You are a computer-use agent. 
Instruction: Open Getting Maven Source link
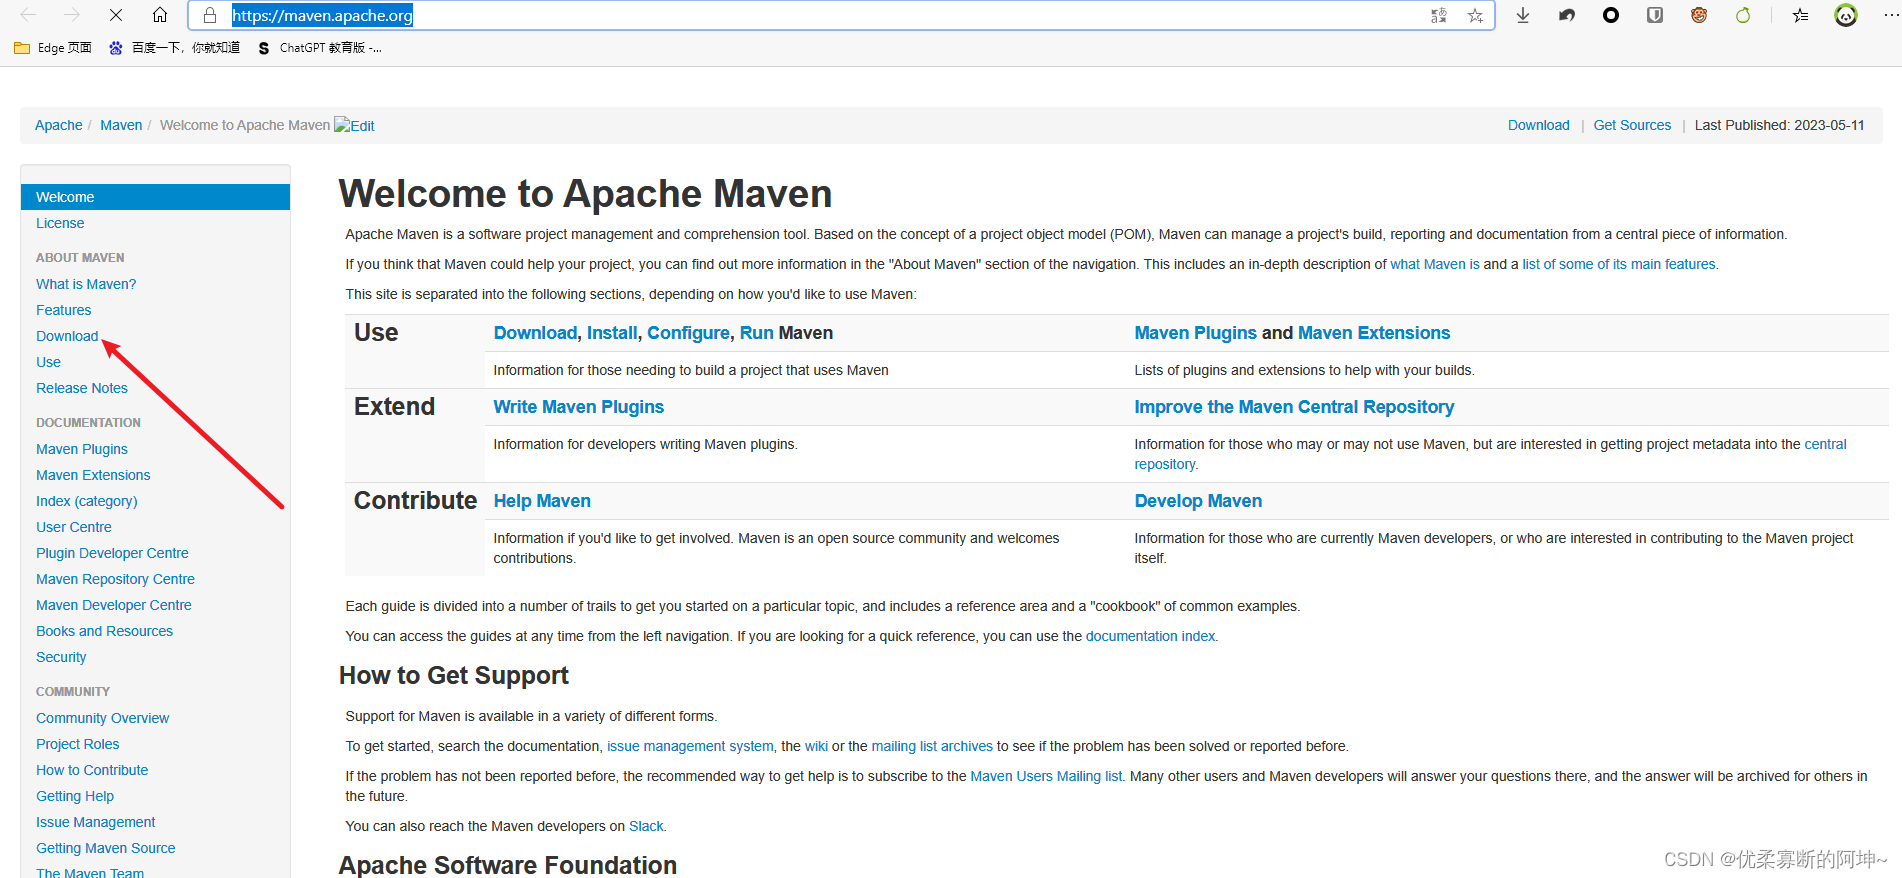tap(106, 848)
